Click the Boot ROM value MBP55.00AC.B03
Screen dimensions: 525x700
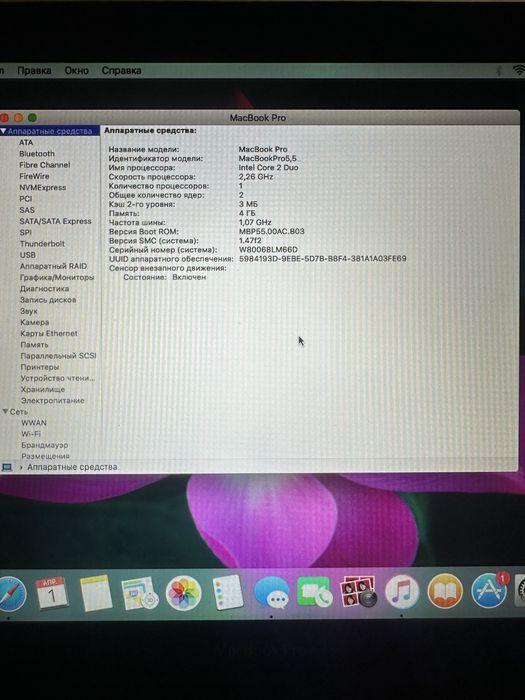271,231
